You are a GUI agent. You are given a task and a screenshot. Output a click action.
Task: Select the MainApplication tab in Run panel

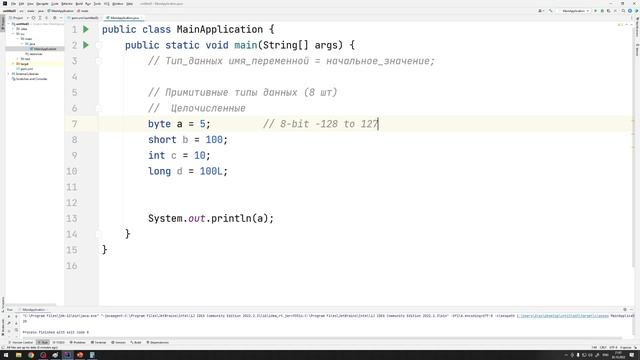tap(33, 309)
